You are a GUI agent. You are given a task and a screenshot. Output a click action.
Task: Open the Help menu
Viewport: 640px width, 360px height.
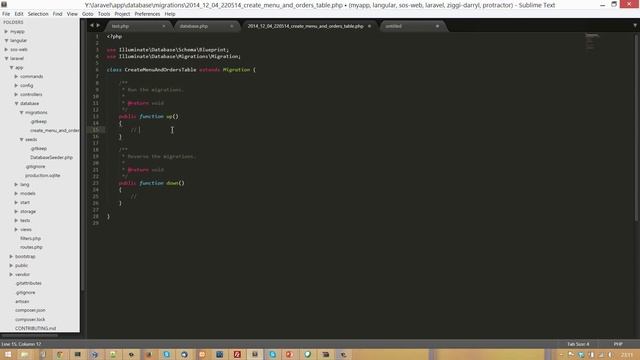[170, 13]
